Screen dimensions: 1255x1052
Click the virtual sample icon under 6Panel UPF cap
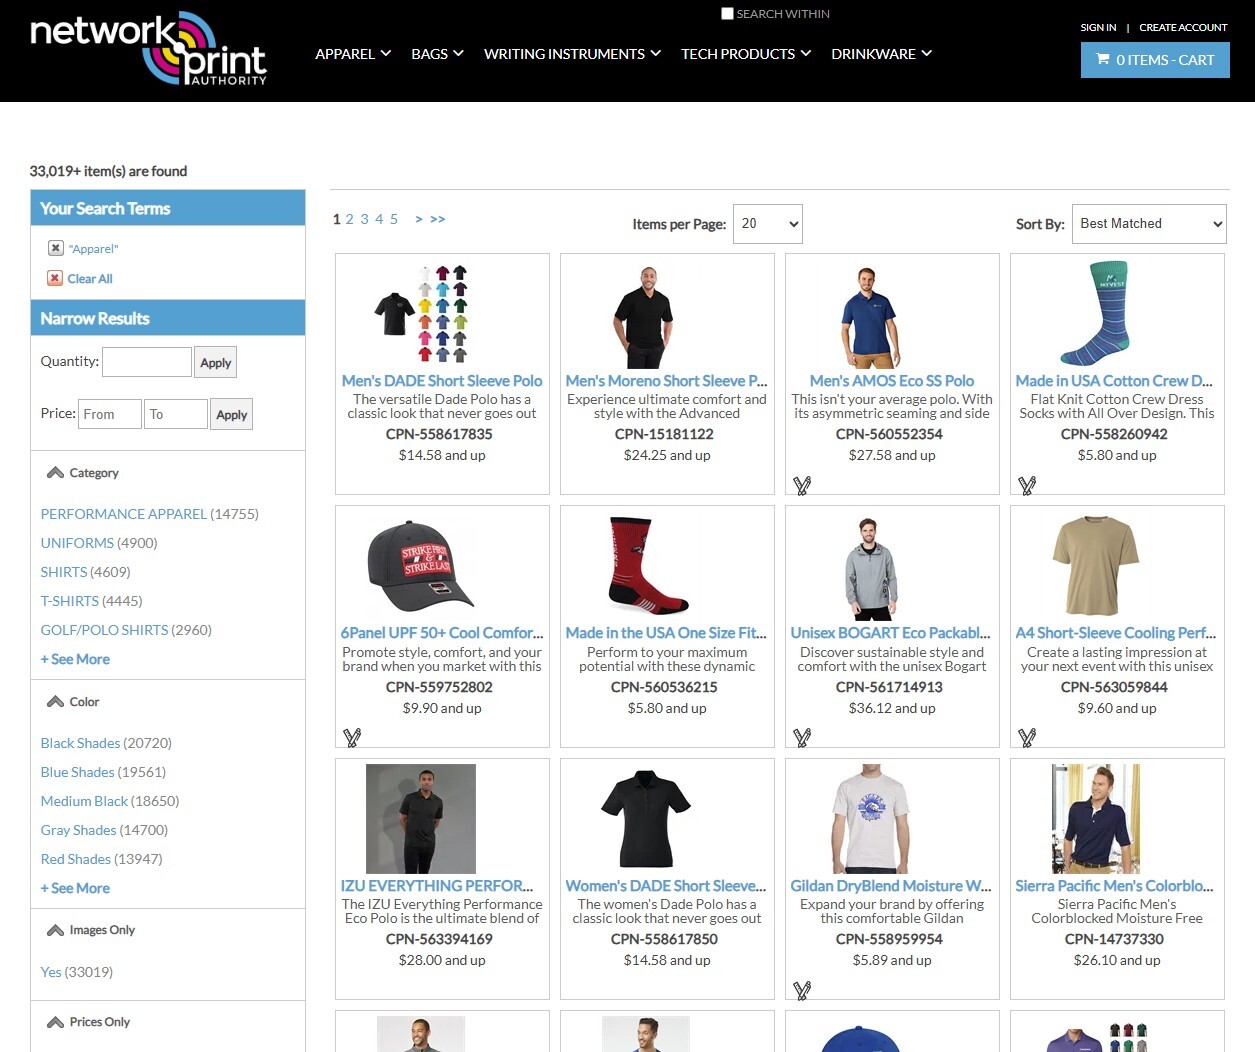(x=352, y=738)
